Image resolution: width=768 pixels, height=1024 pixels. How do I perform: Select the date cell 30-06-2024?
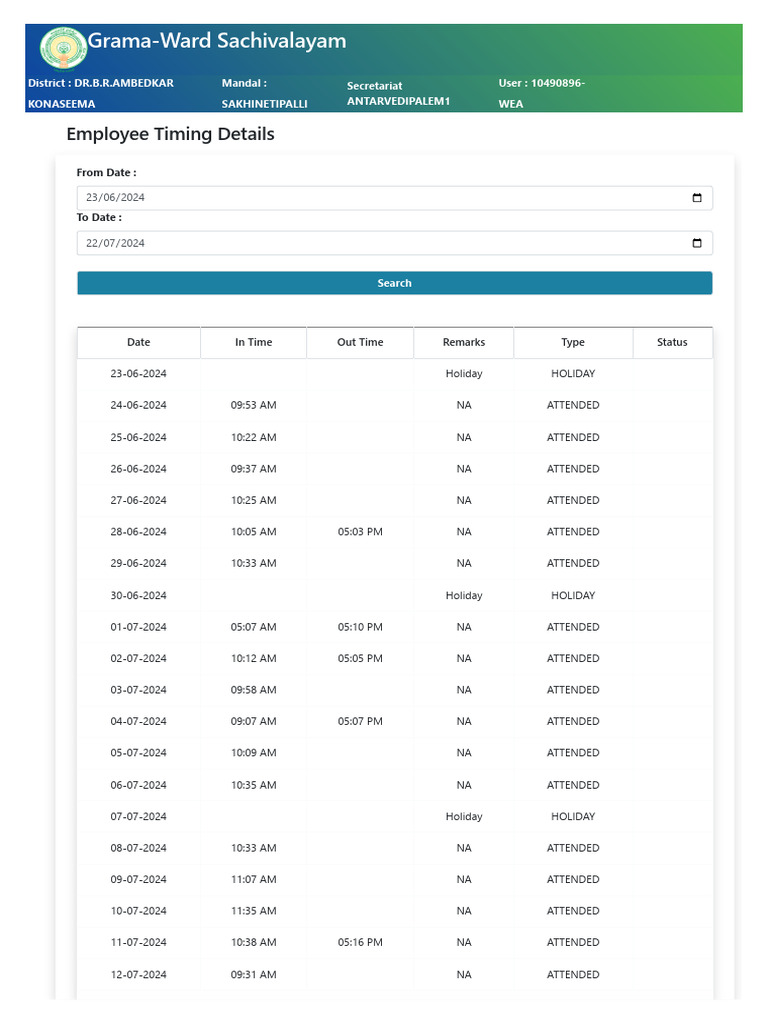138,596
